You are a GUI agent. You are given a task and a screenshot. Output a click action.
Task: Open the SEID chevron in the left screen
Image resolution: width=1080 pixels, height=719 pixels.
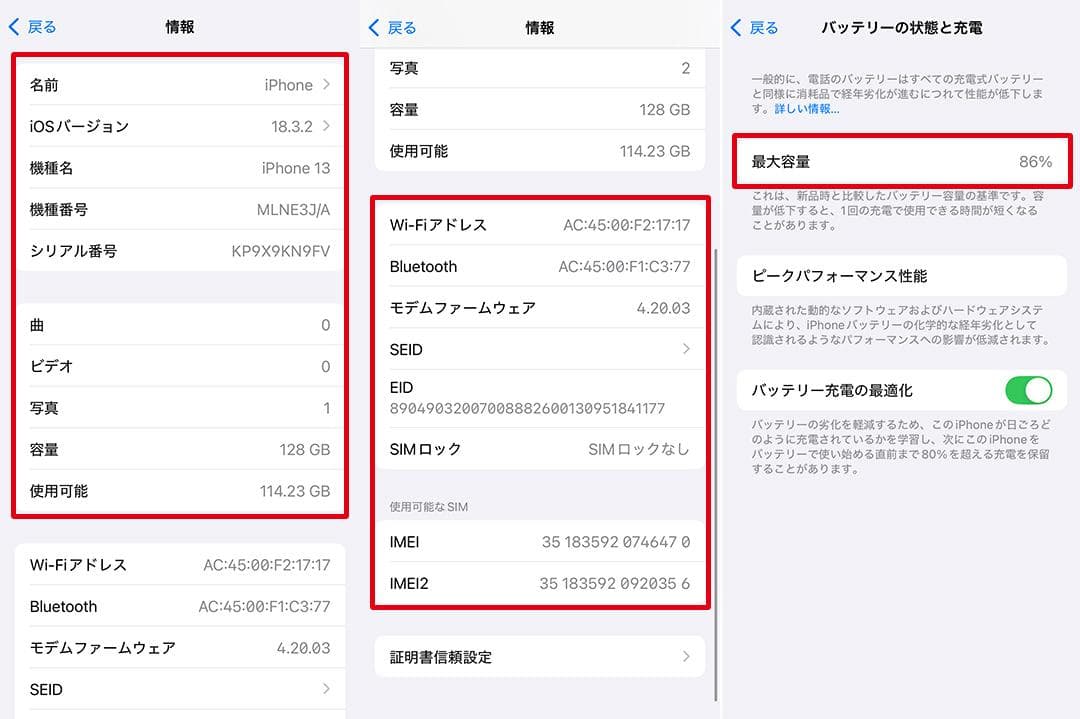coord(326,689)
